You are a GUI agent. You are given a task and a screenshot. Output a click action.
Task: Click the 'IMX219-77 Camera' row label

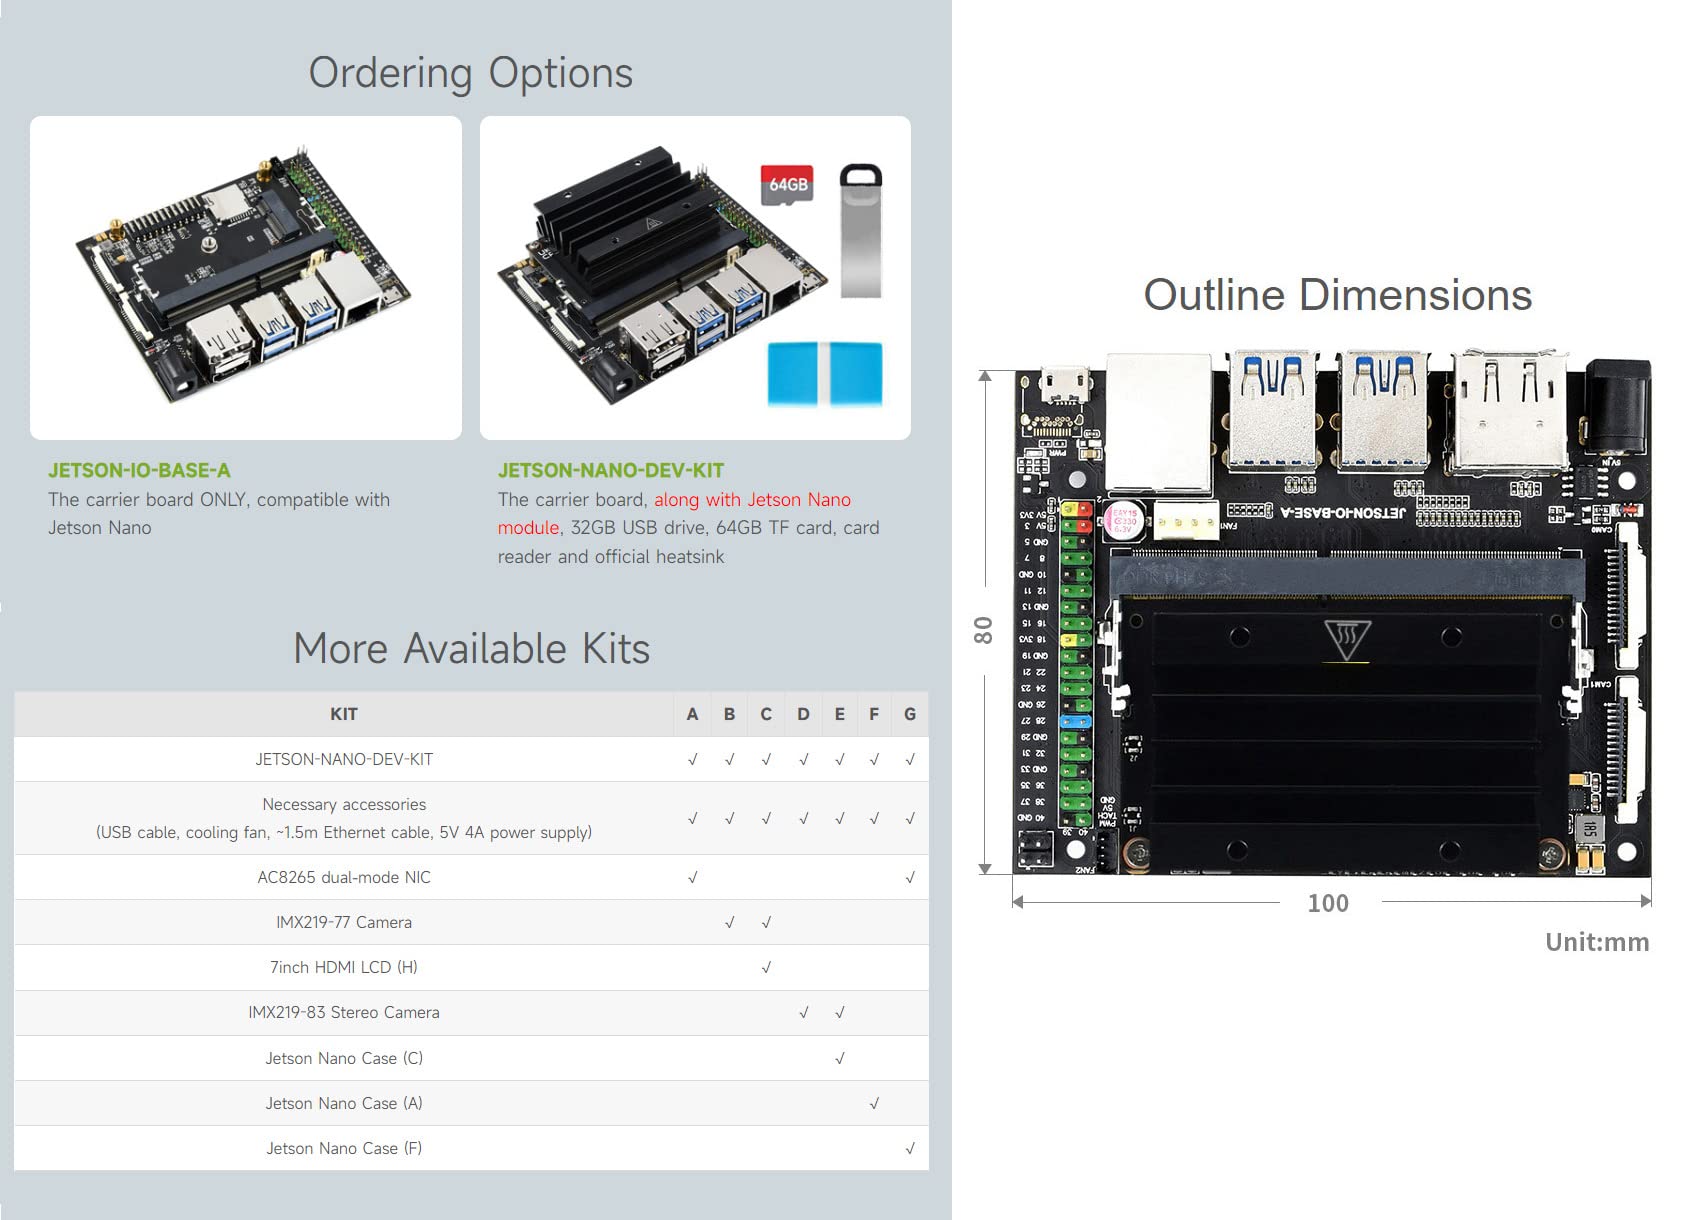tap(344, 922)
